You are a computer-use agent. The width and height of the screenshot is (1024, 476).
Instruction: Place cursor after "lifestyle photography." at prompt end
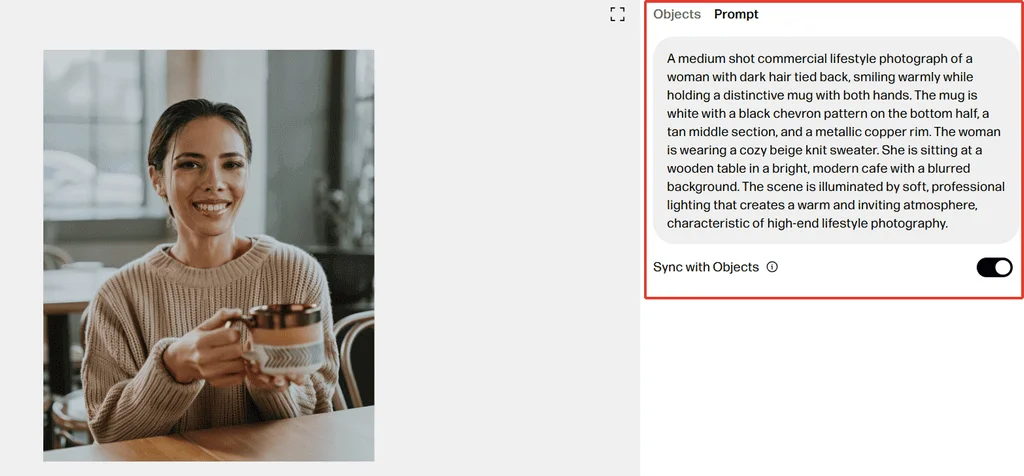(x=948, y=224)
